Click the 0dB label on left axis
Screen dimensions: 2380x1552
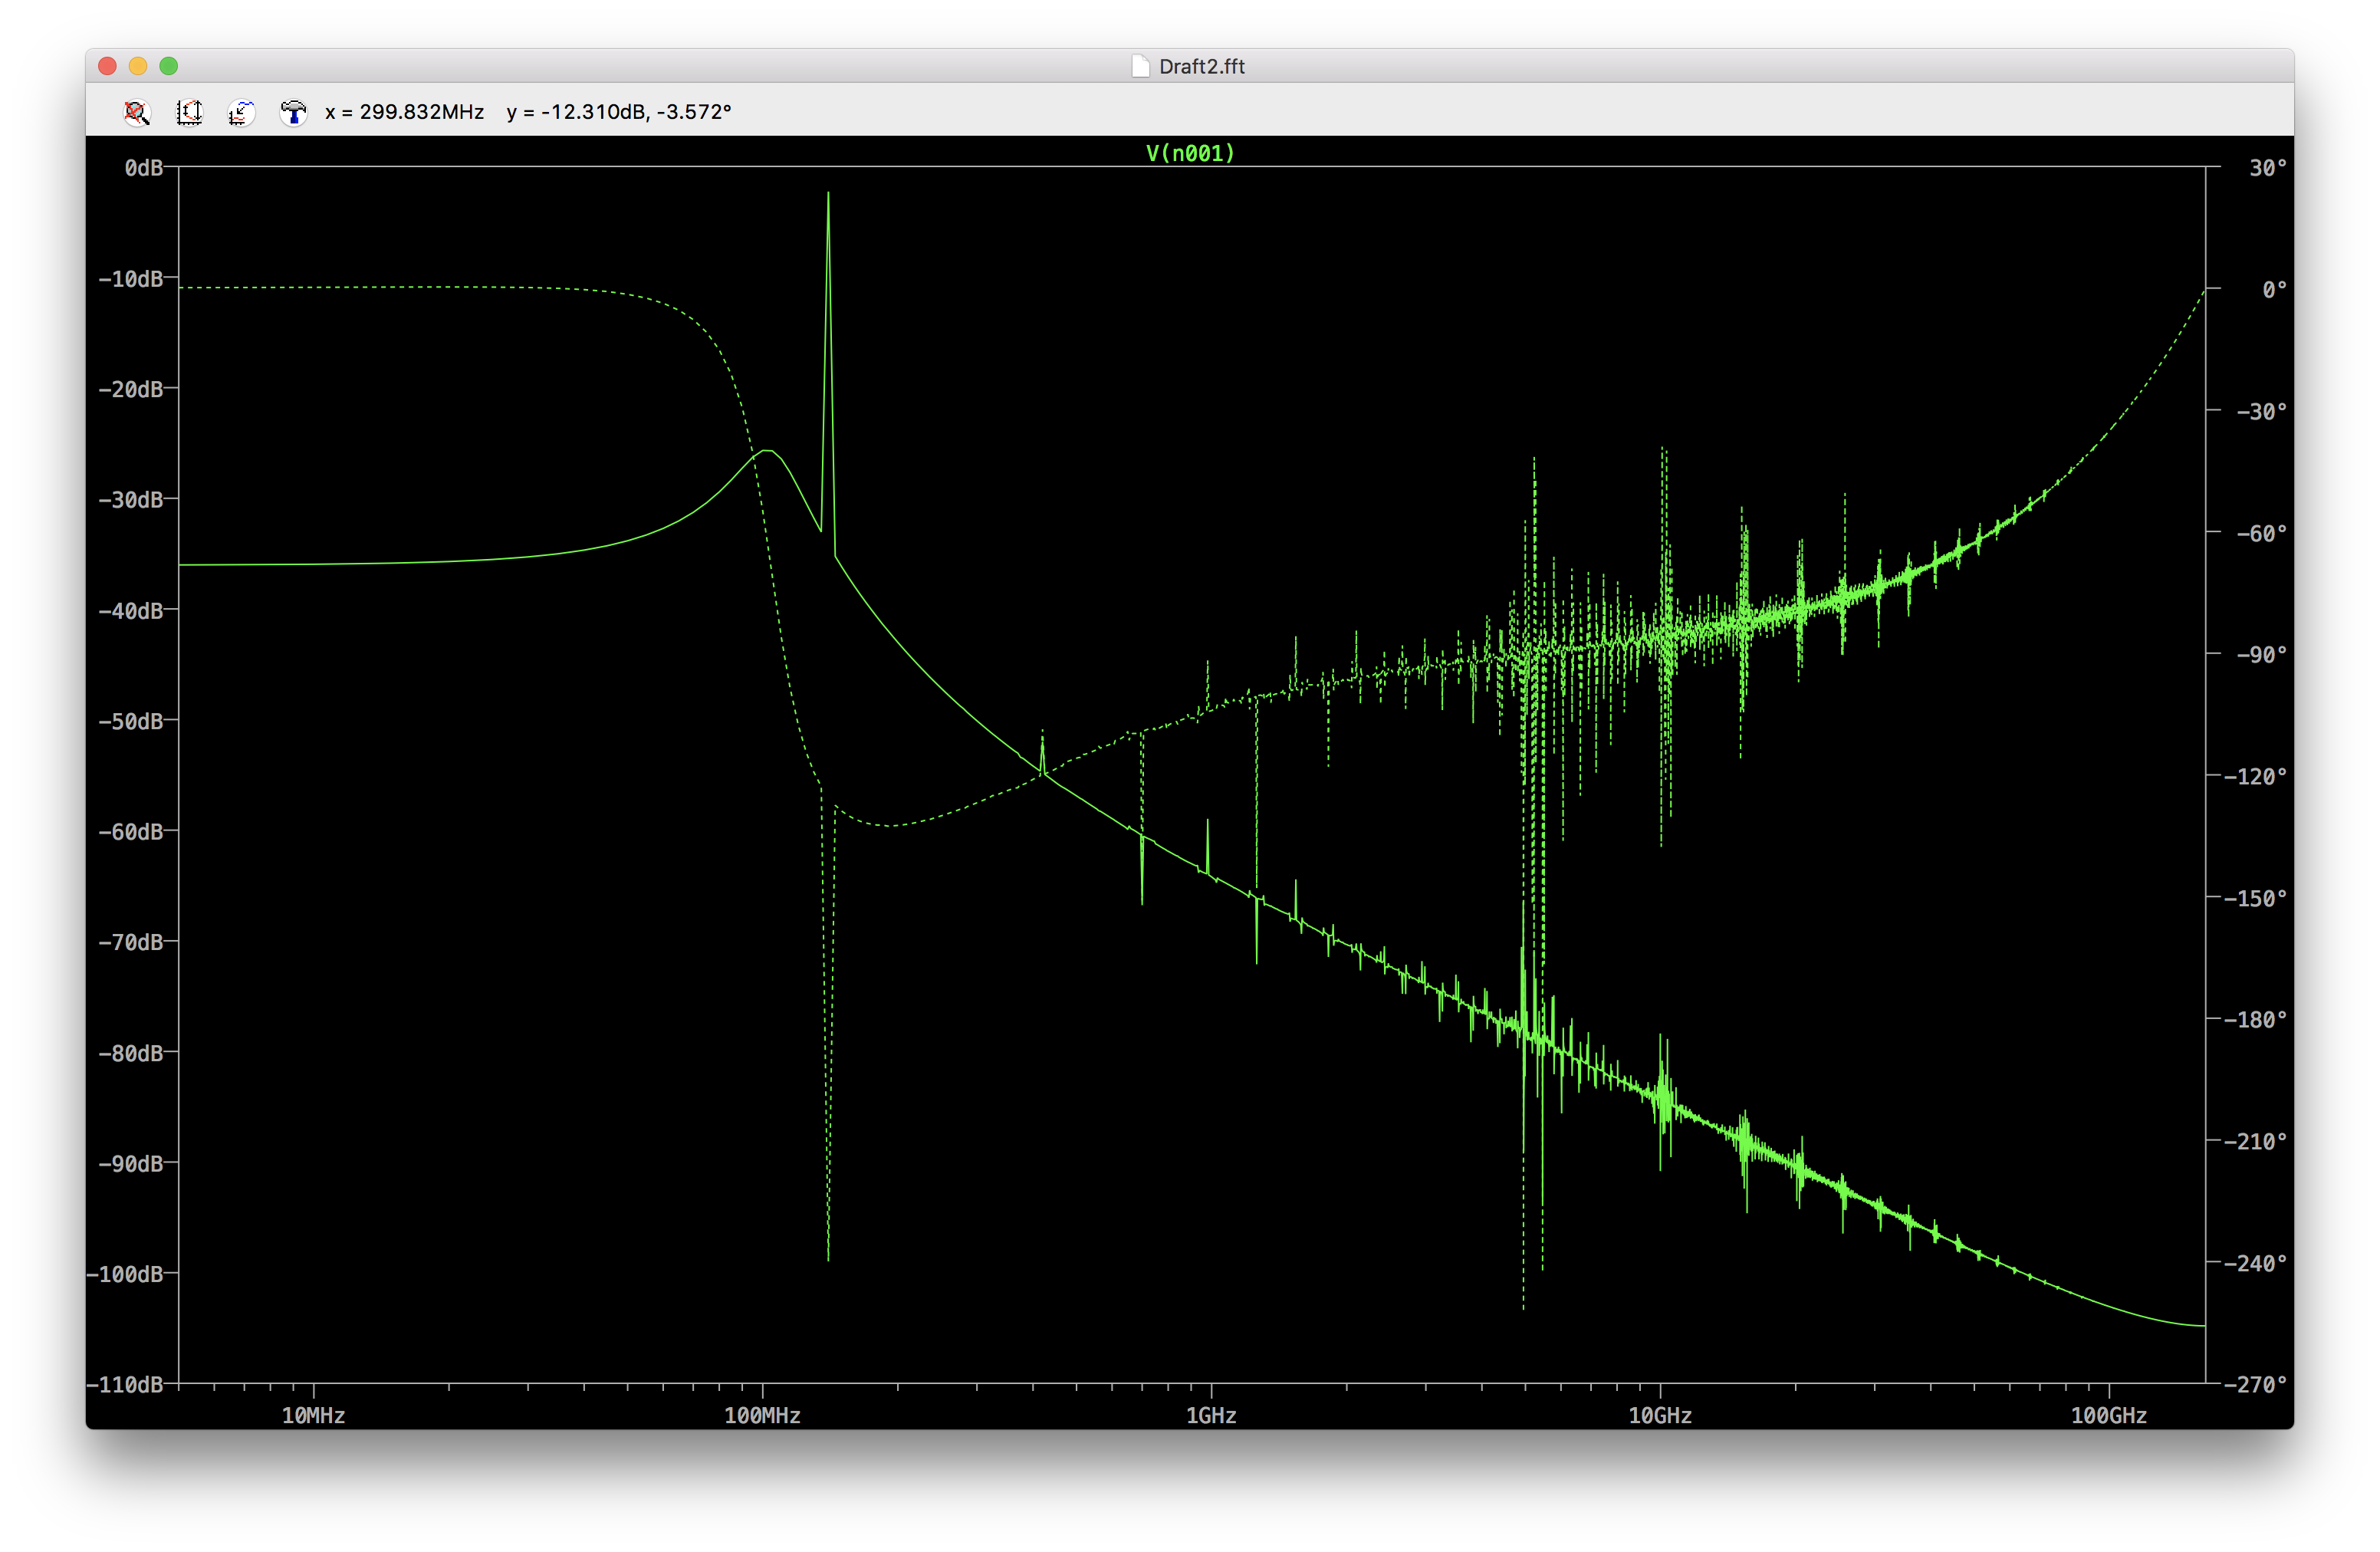click(143, 168)
